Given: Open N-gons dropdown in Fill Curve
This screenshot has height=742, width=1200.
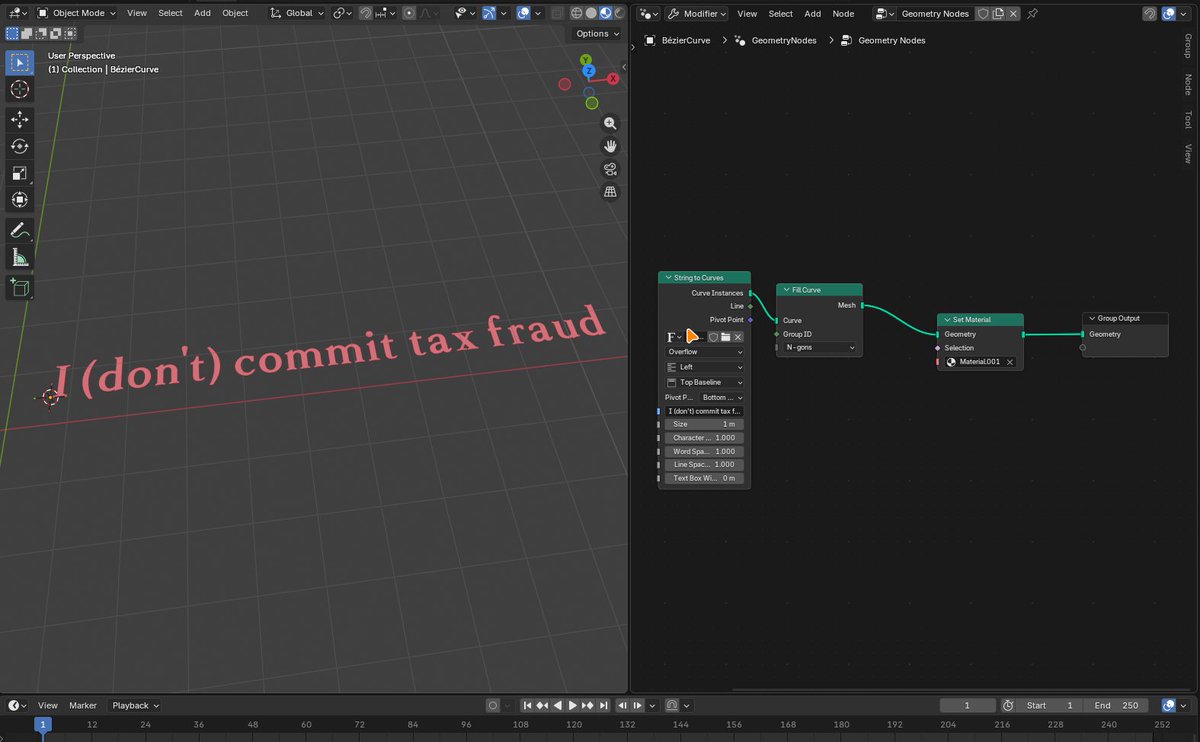Looking at the screenshot, I should point(820,347).
